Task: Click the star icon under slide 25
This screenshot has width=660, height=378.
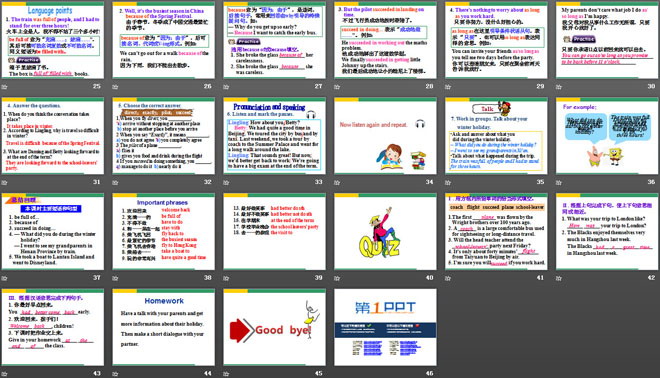Action: click(x=5, y=87)
